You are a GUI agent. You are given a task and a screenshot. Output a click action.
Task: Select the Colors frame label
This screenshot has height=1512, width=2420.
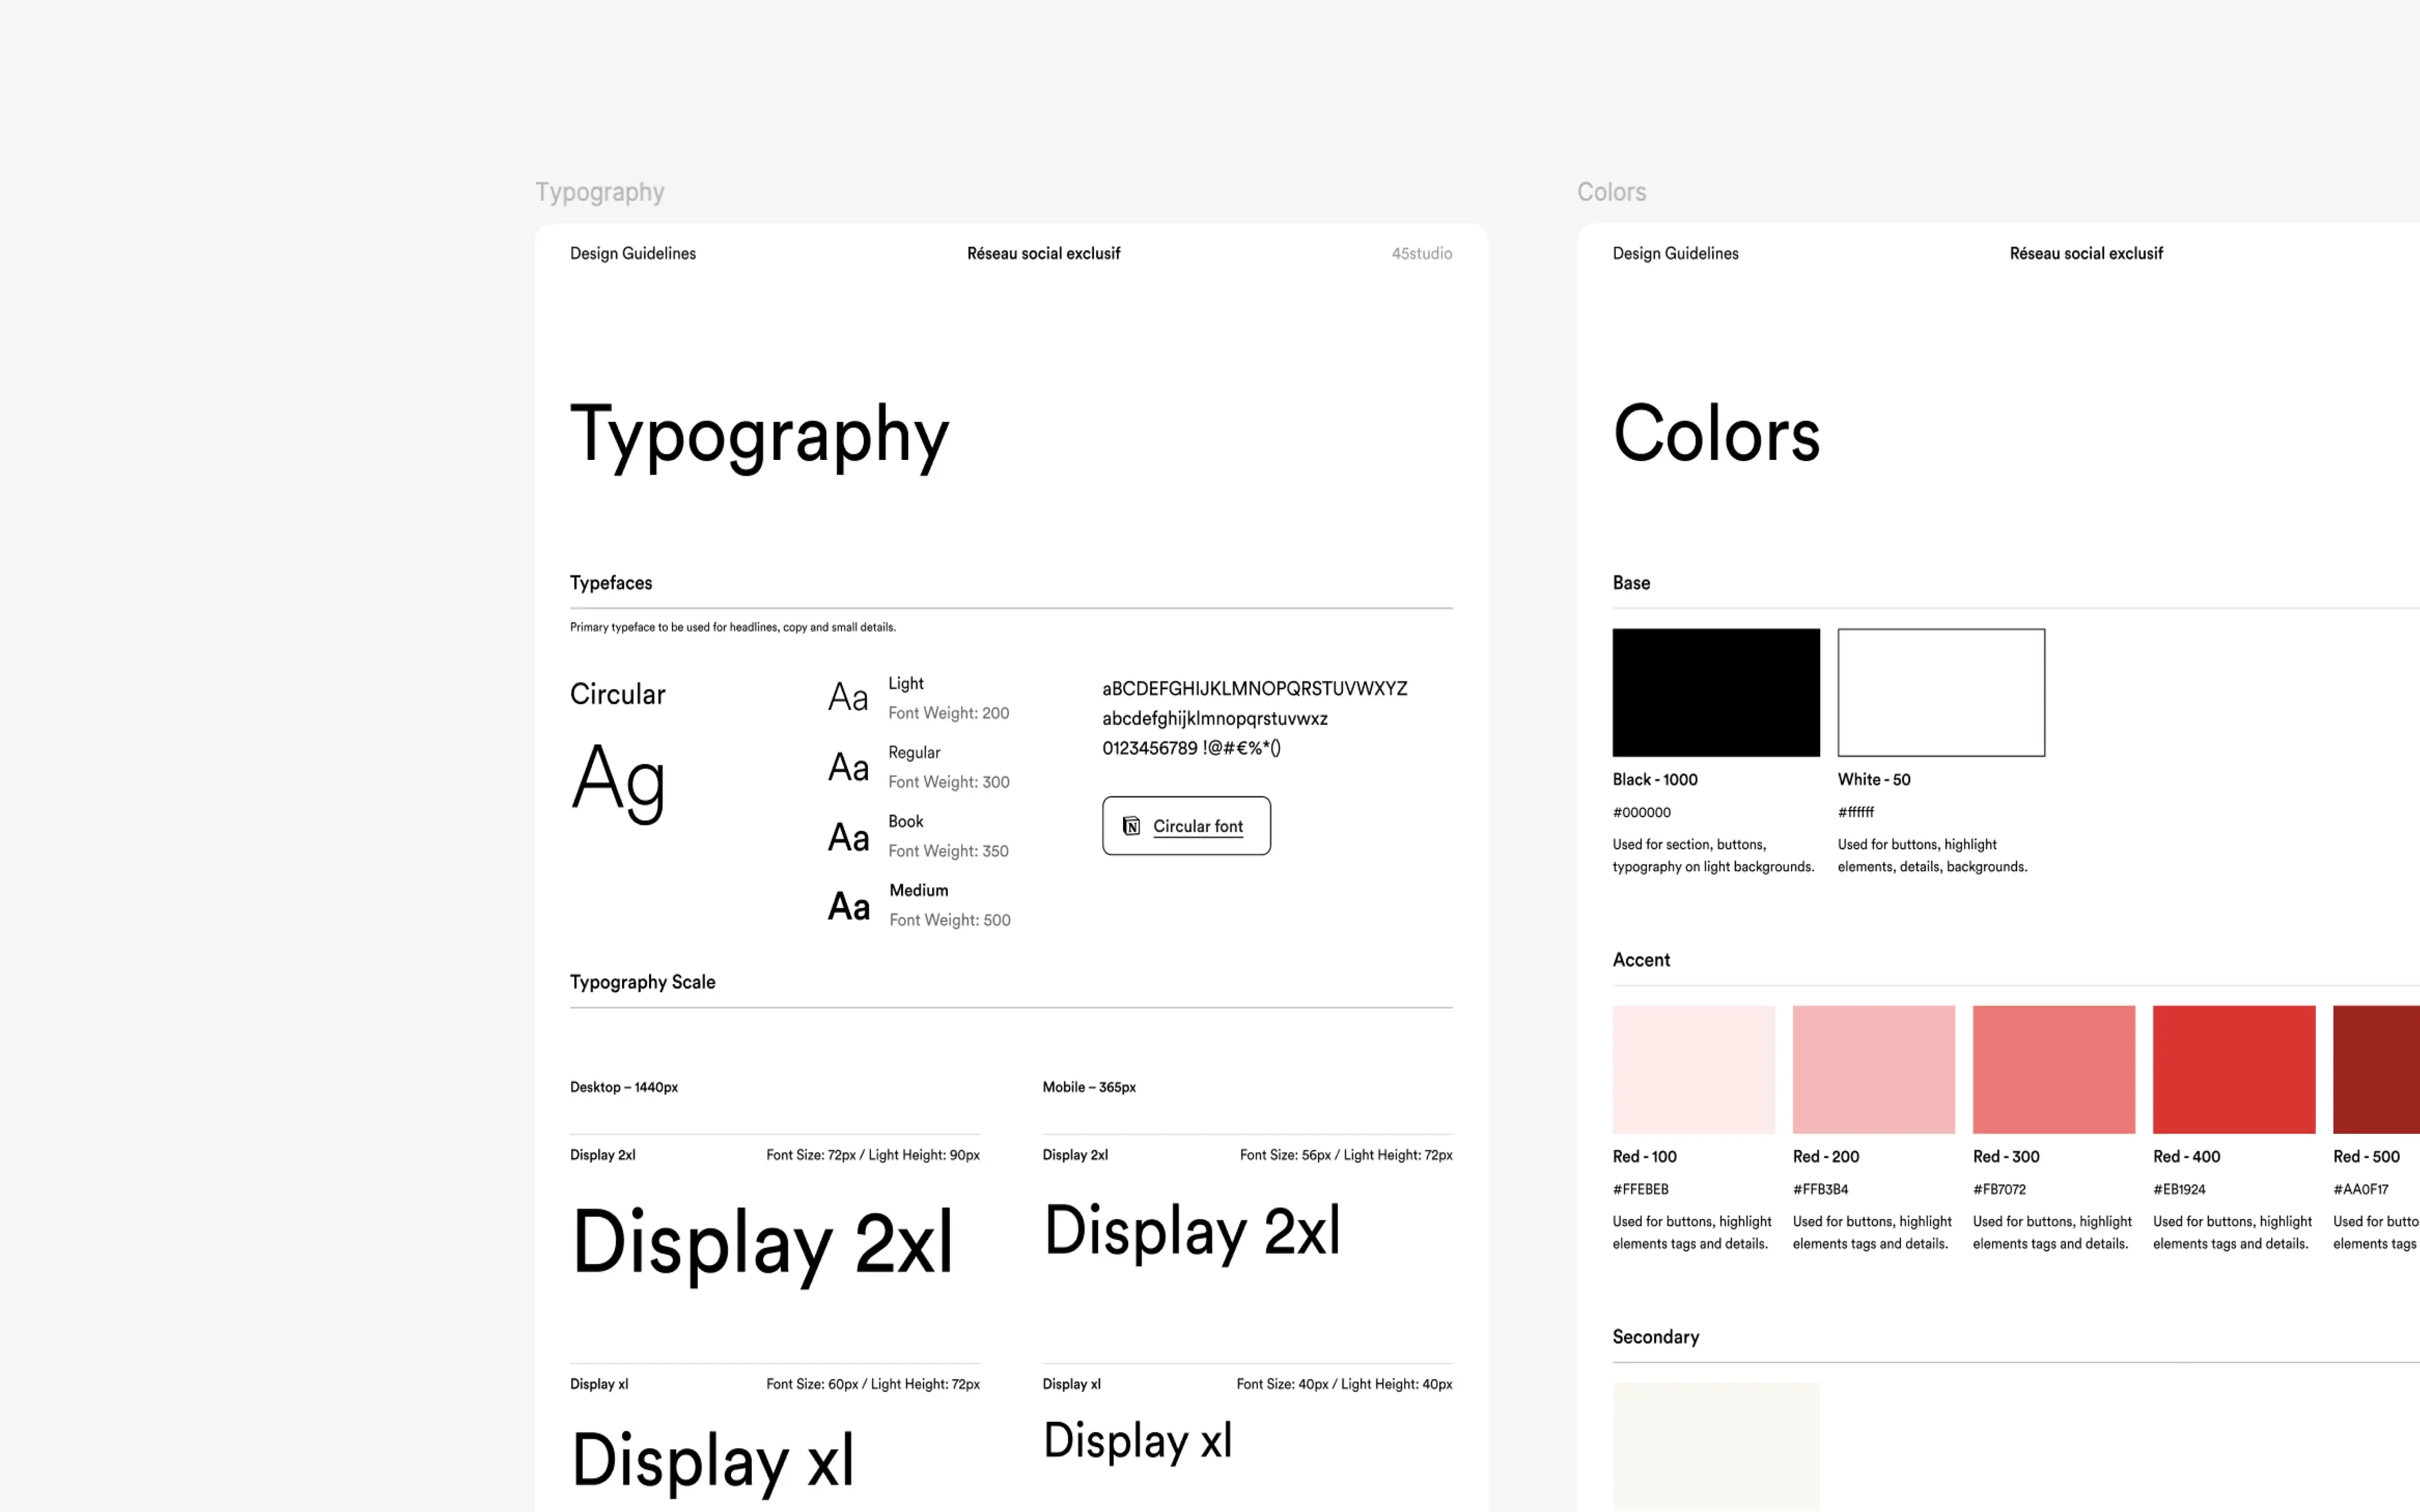tap(1611, 192)
